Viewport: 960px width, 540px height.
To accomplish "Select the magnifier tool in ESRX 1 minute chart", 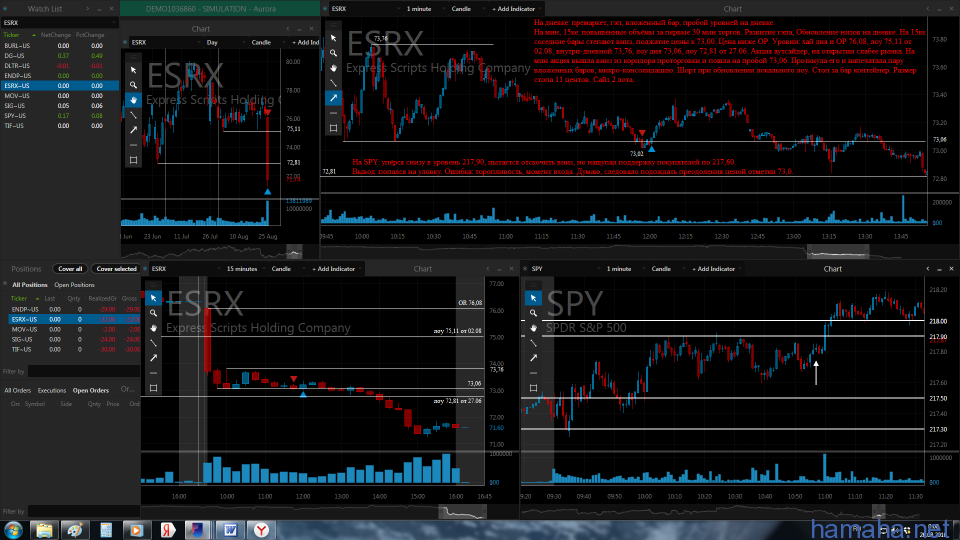I will click(x=333, y=53).
